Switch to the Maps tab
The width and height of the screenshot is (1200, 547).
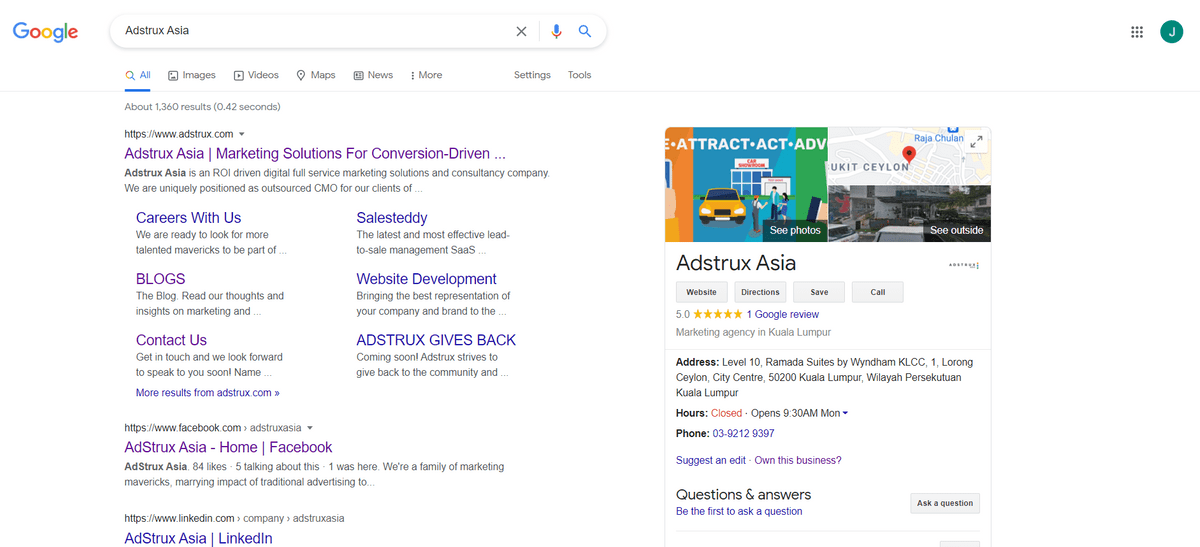tap(316, 75)
